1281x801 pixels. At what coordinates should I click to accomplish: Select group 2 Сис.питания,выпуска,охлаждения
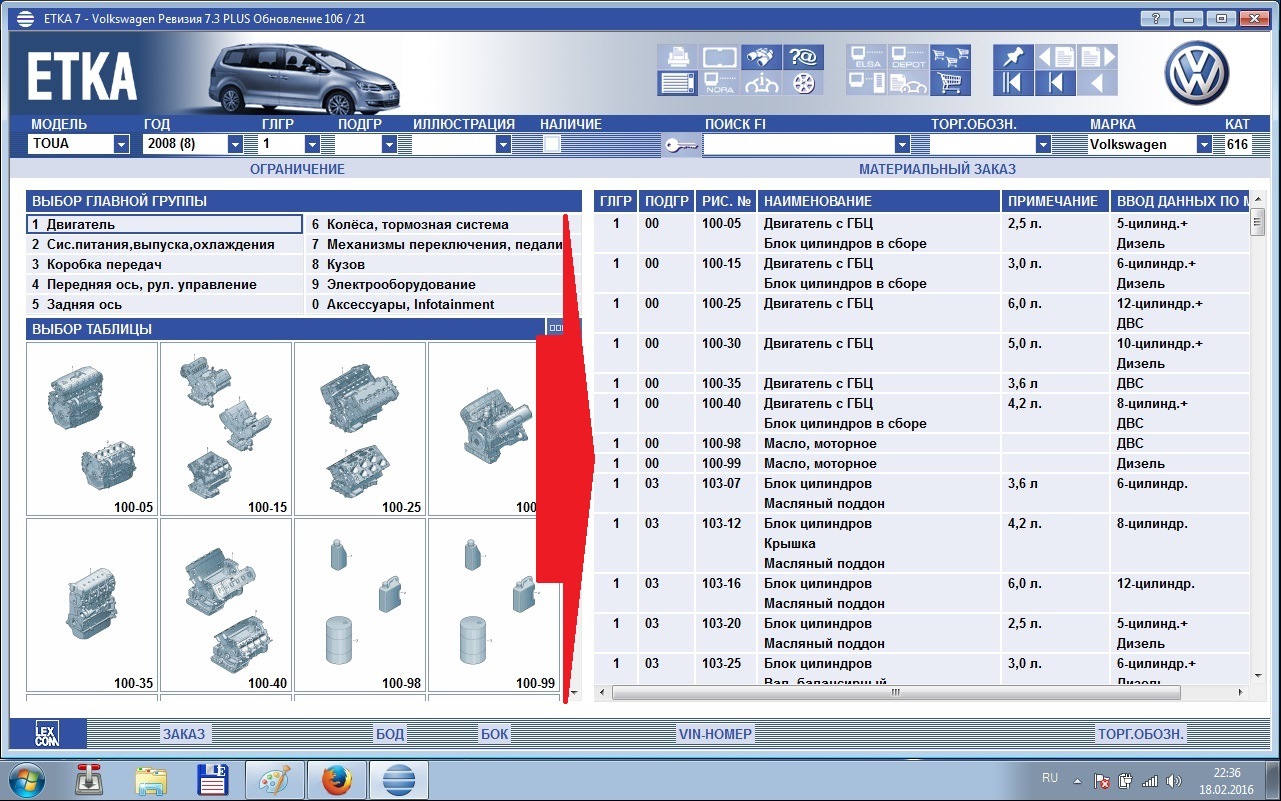coord(165,244)
